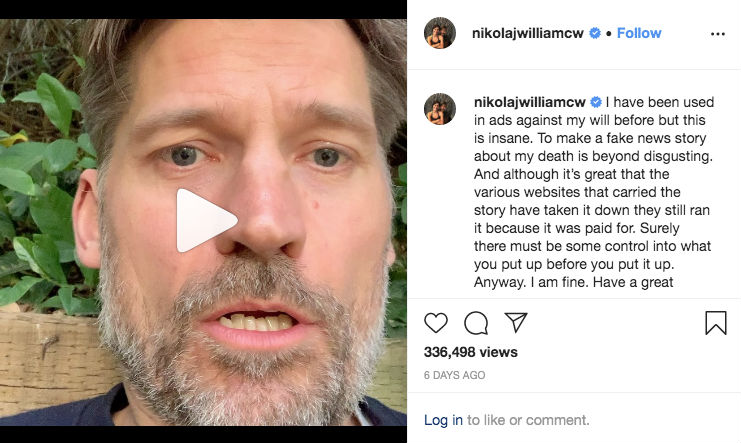Follow the nikolajwilliamcw account
The height and width of the screenshot is (443, 741).
[x=639, y=33]
